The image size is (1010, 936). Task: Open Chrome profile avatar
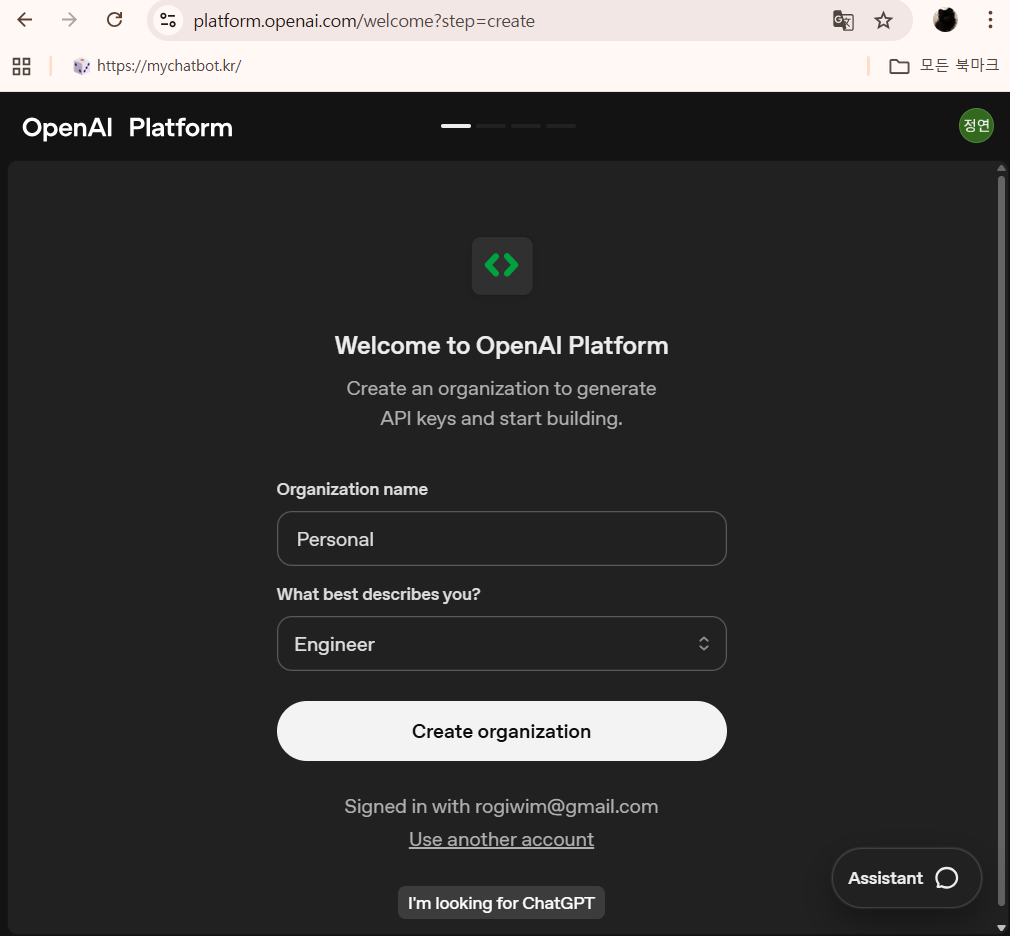pos(945,20)
